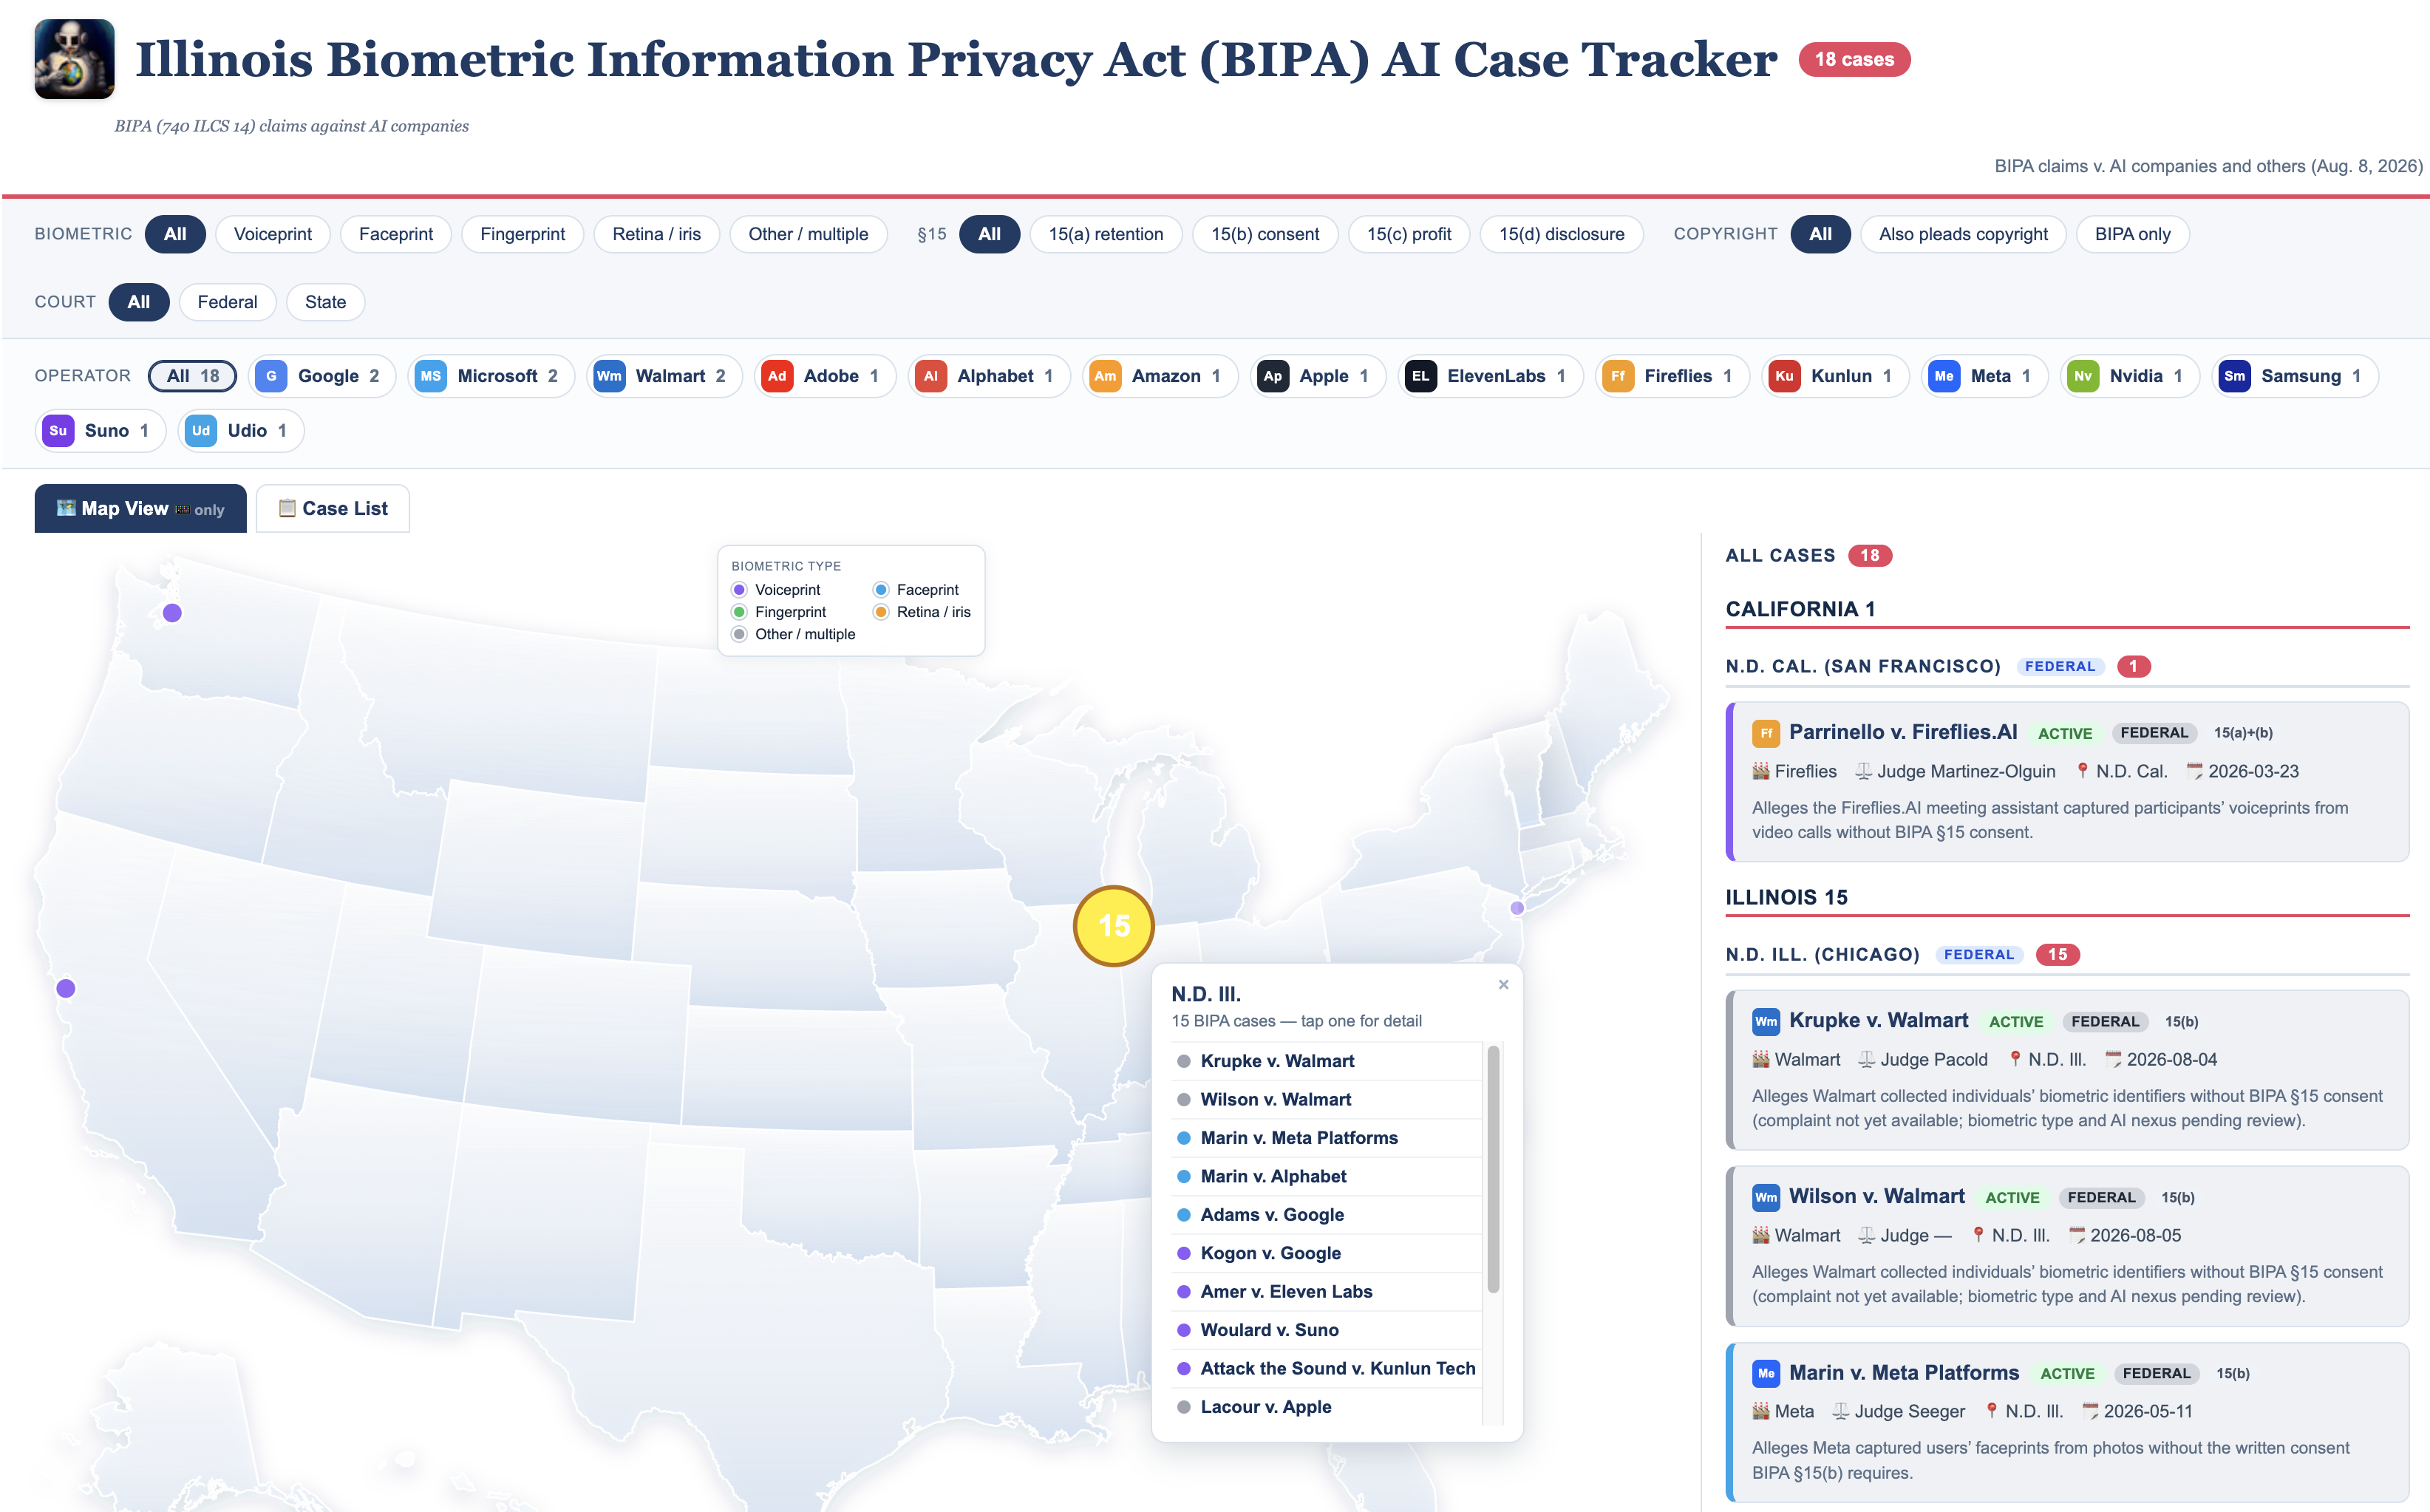Select All under Biometric filter
This screenshot has height=1512, width=2430.
pyautogui.click(x=175, y=234)
